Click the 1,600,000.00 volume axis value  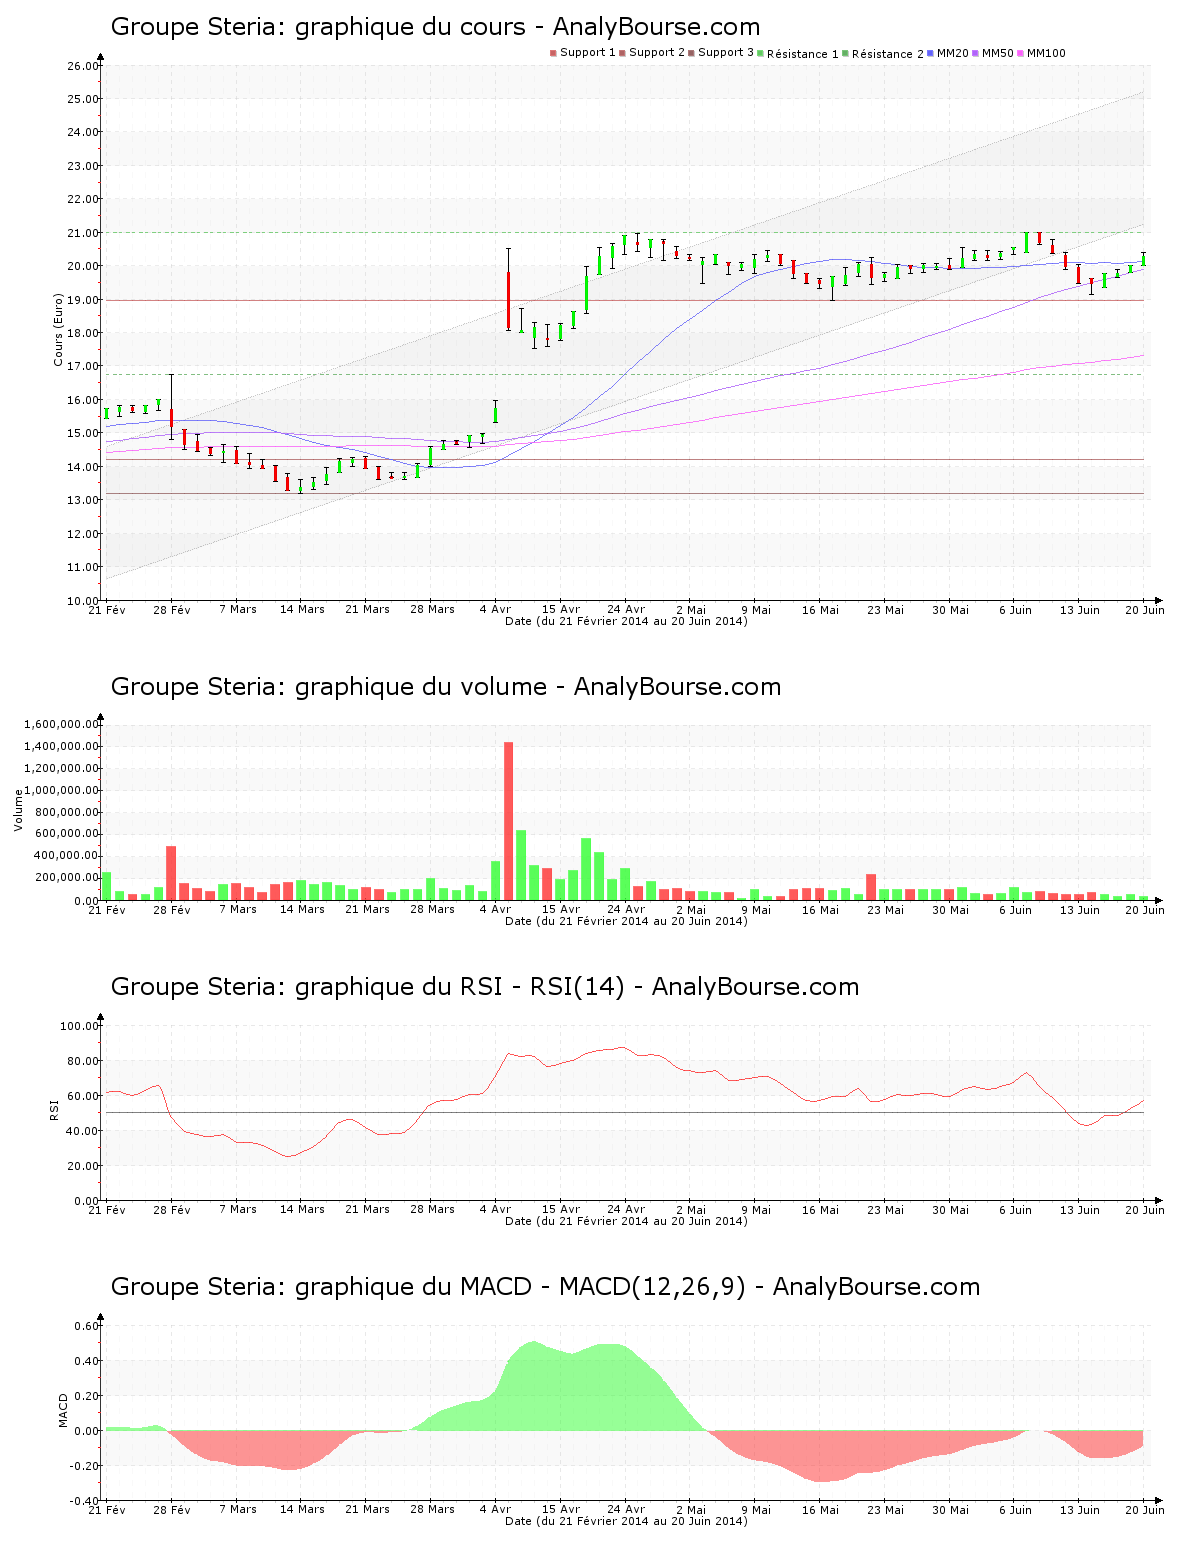(60, 724)
